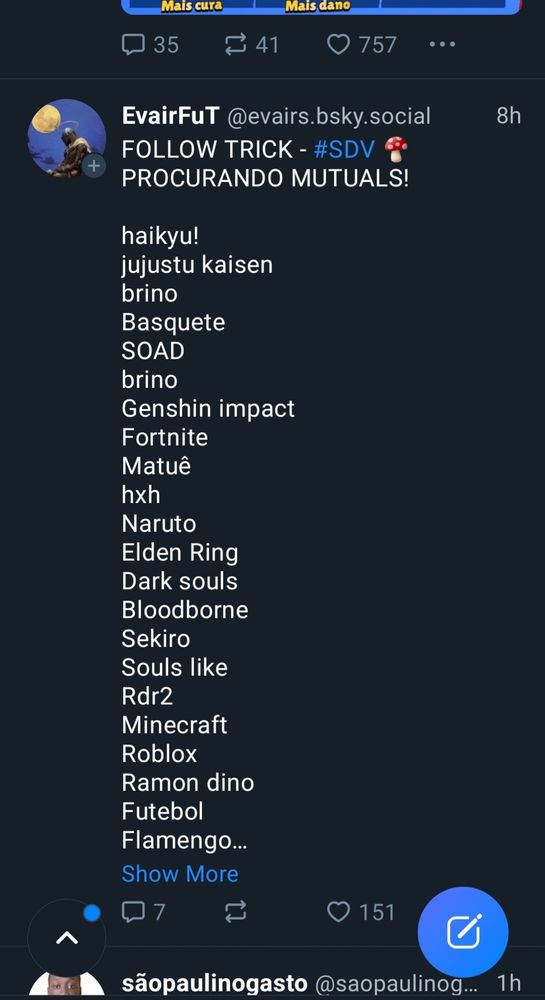Screen dimensions: 545x1000
Task: Open the 8h timestamp of EvairFuT's post
Action: coord(509,116)
